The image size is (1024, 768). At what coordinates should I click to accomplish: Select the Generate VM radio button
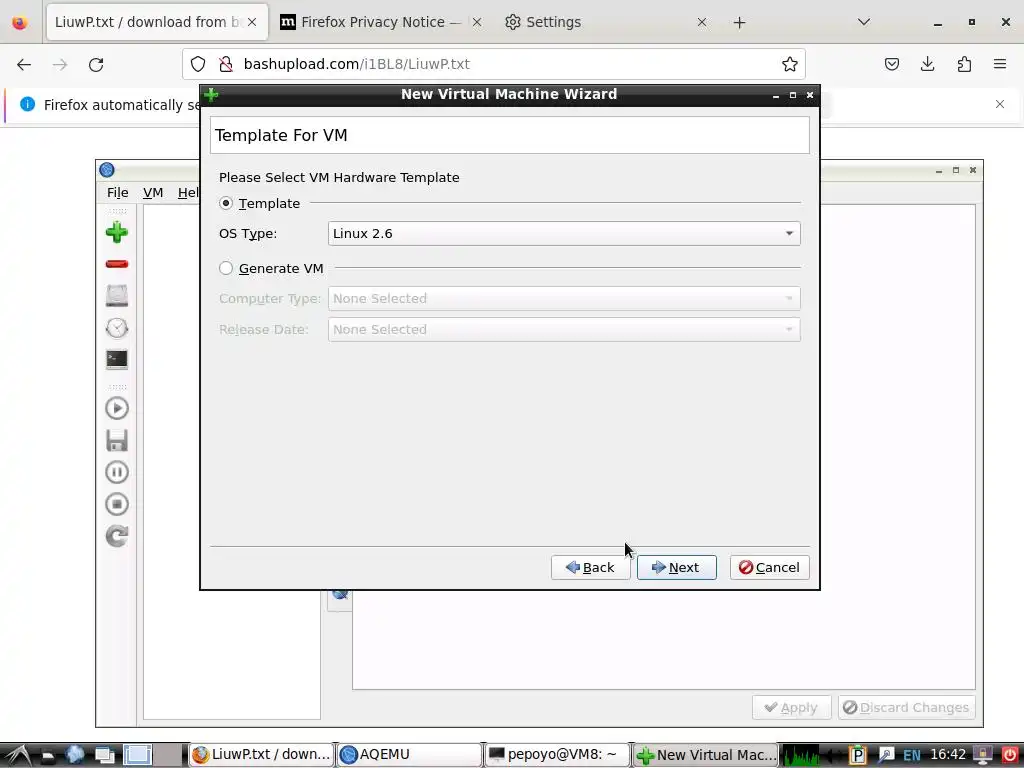tap(226, 268)
